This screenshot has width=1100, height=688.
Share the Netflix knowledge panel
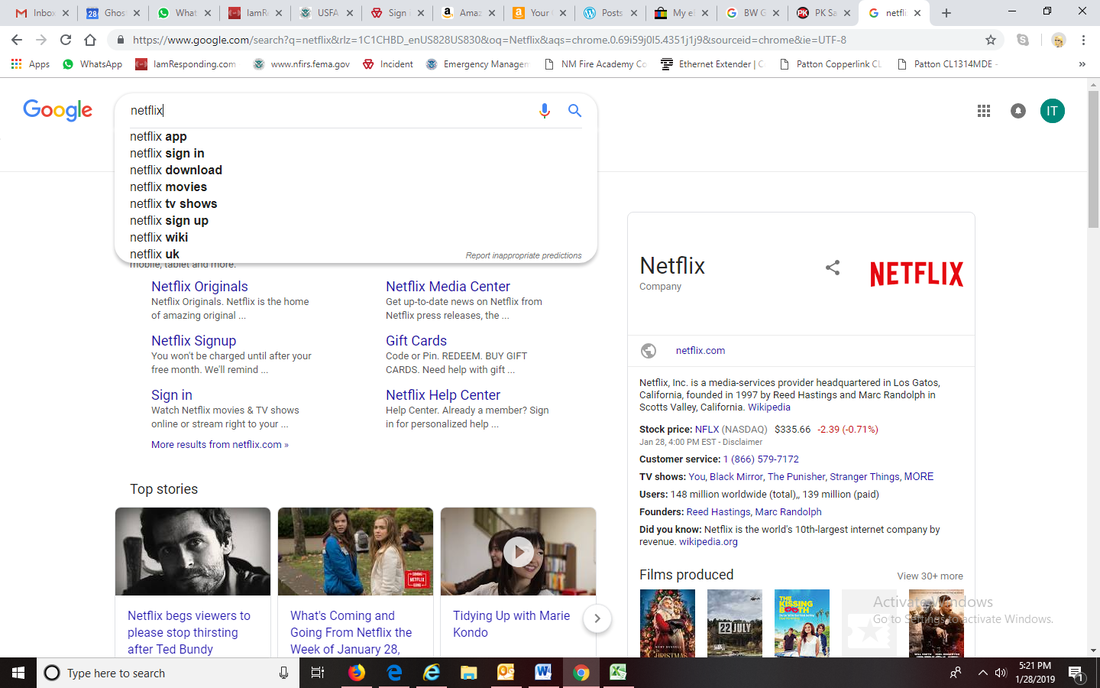(832, 267)
